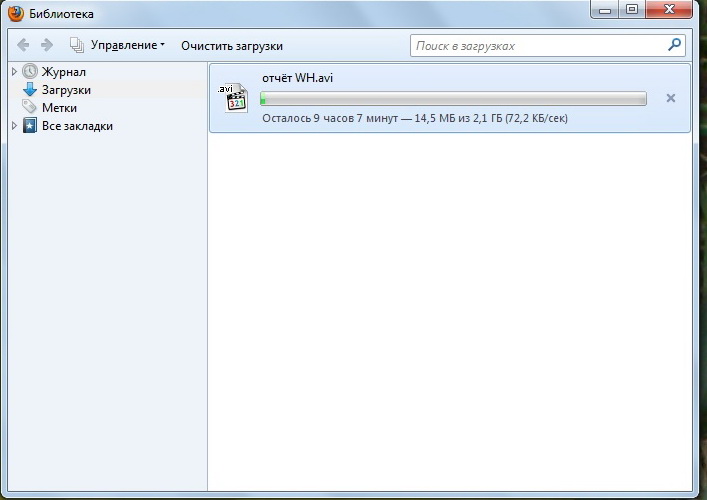The width and height of the screenshot is (707, 500).
Task: Open the Метки tags entry
Action: pos(59,108)
